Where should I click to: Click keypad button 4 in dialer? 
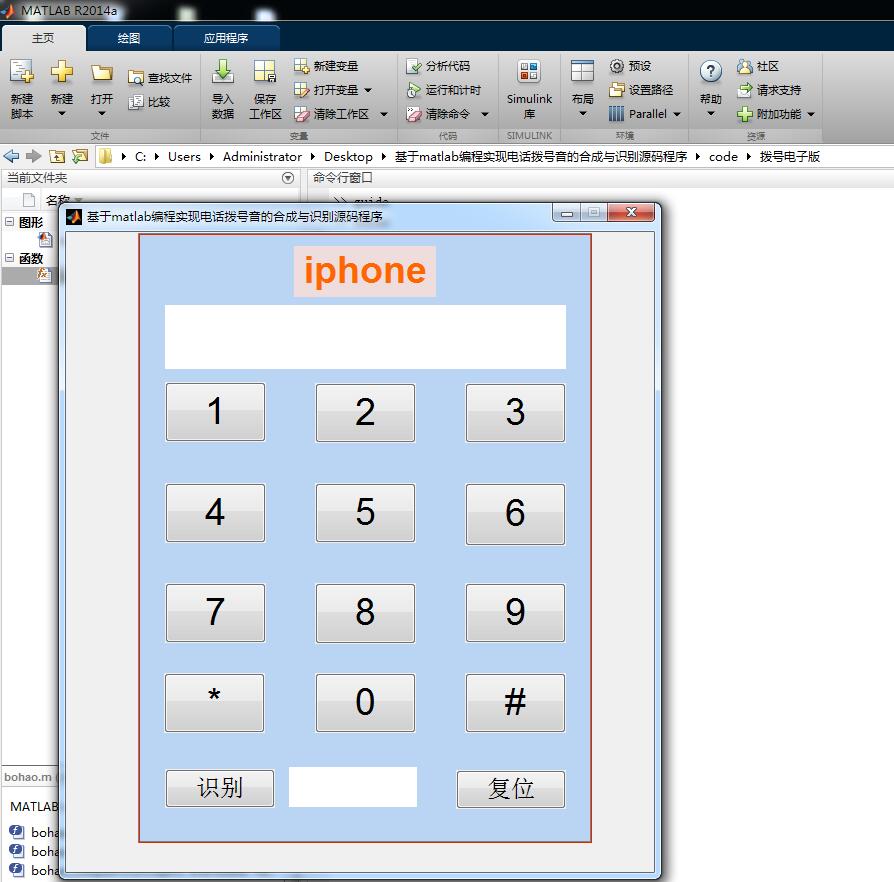[216, 513]
